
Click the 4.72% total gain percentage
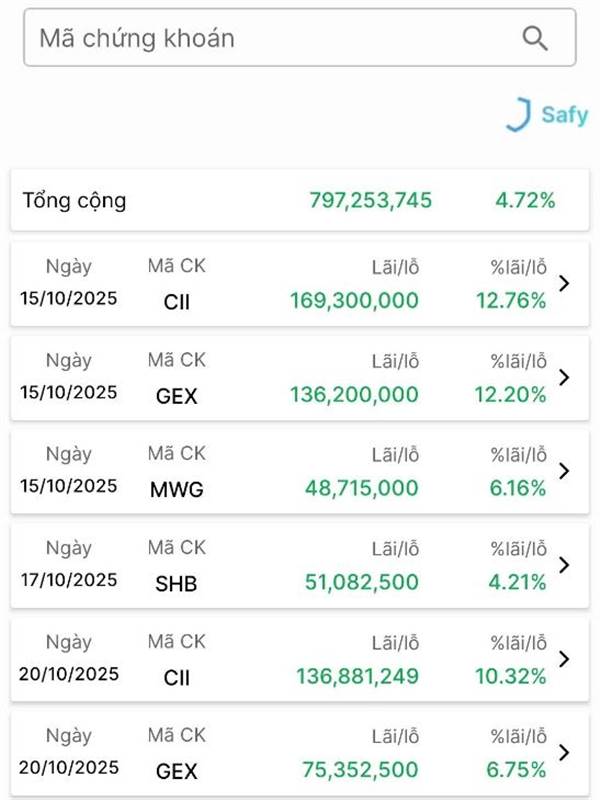click(x=525, y=200)
